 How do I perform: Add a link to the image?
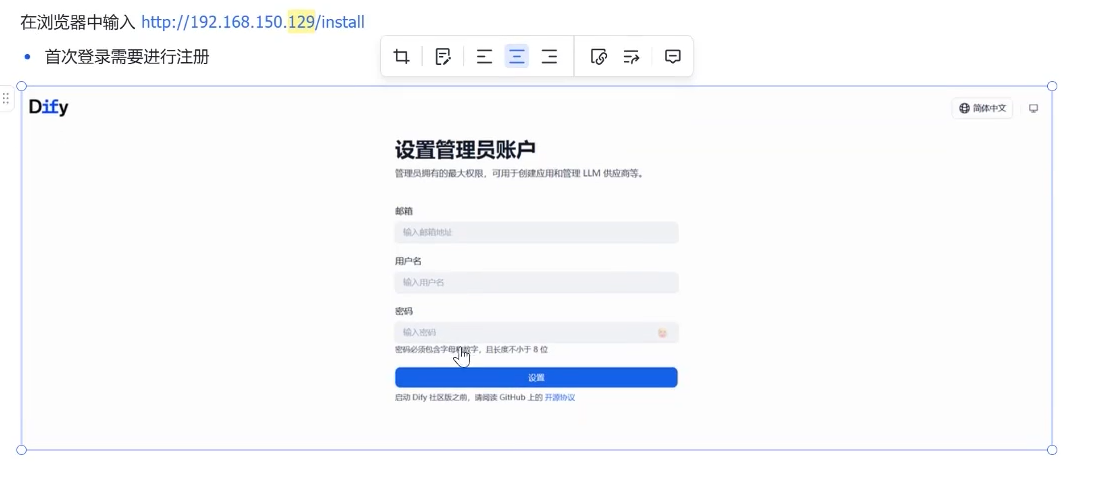coord(598,57)
